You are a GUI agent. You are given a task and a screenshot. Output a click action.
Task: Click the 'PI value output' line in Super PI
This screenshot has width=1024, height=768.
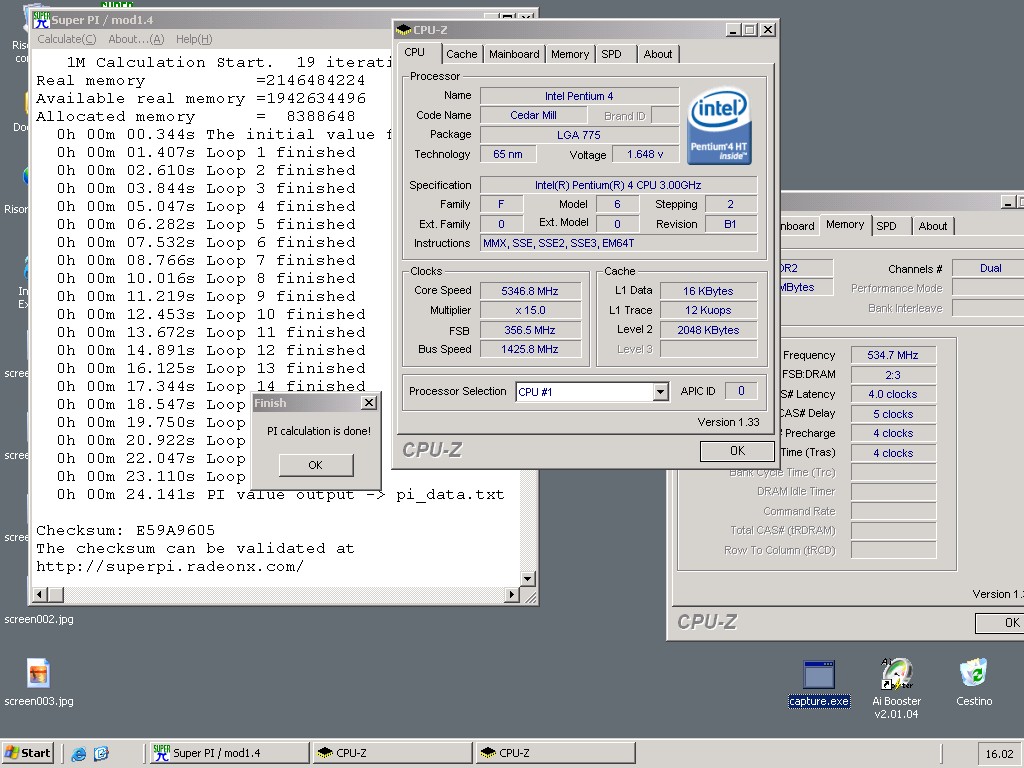[281, 494]
